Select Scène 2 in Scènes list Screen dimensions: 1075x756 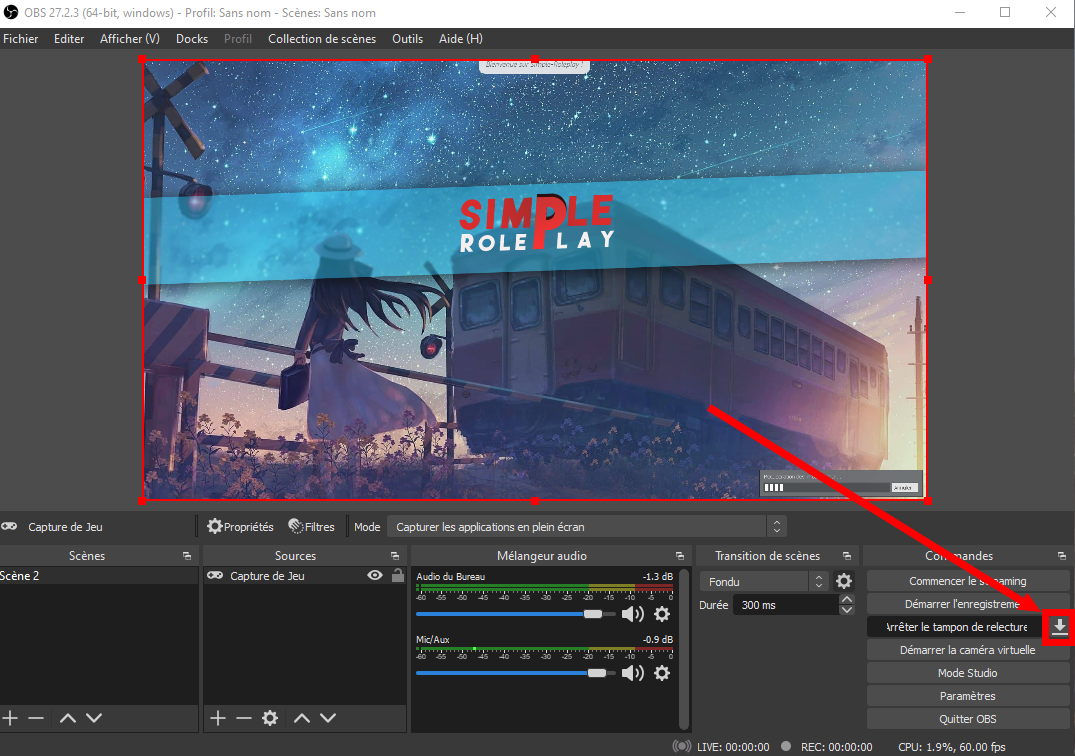(99, 576)
